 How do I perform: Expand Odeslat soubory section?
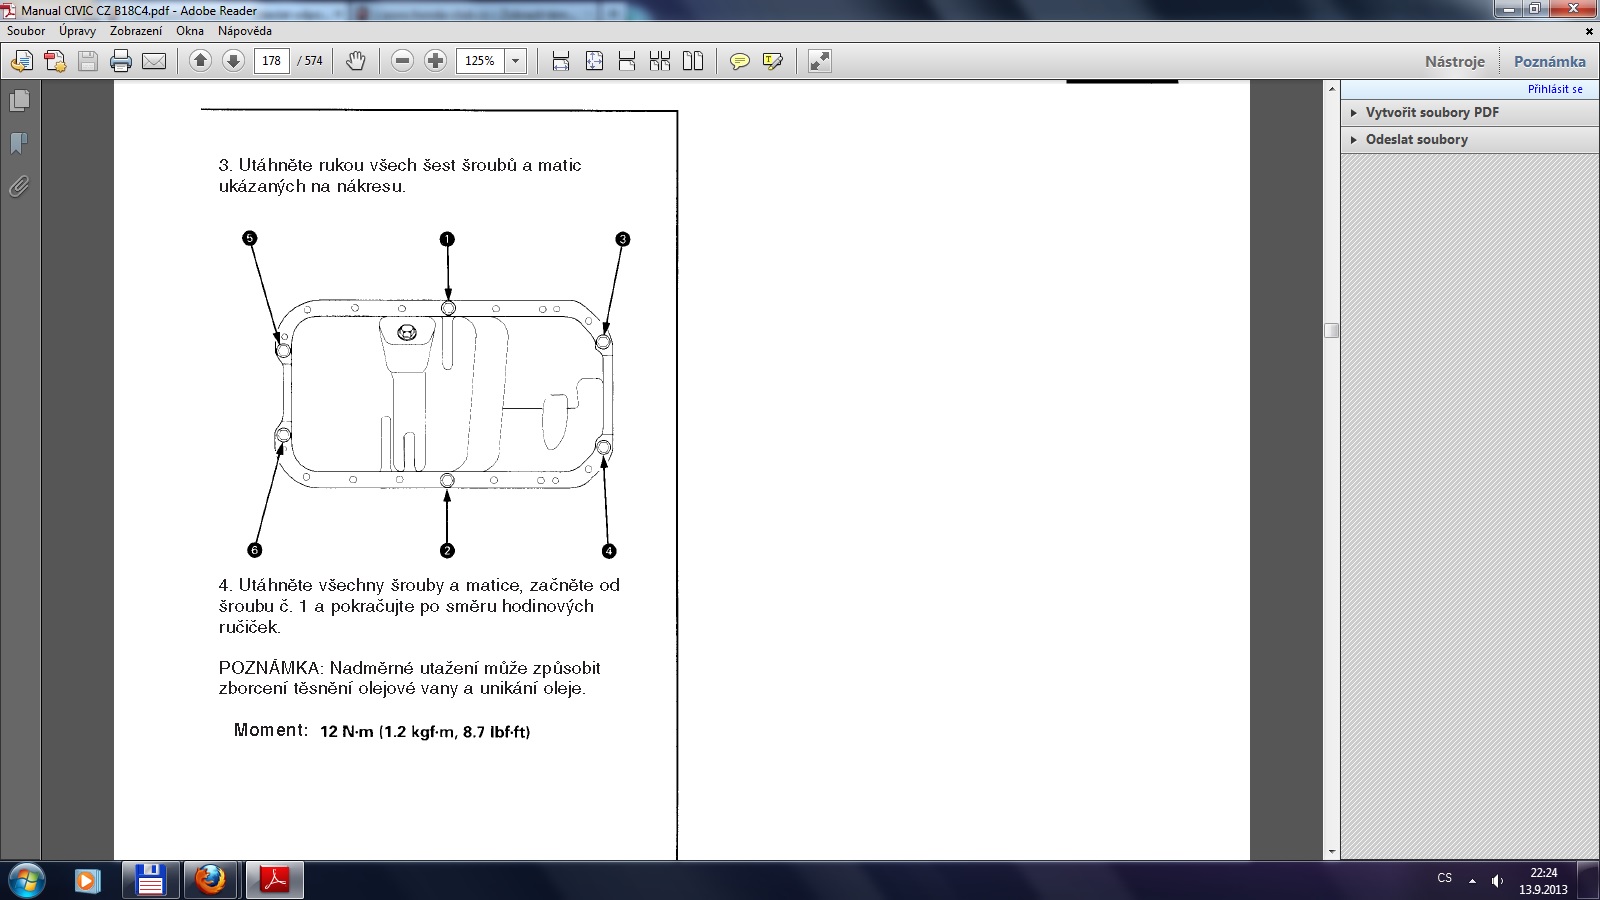1416,139
